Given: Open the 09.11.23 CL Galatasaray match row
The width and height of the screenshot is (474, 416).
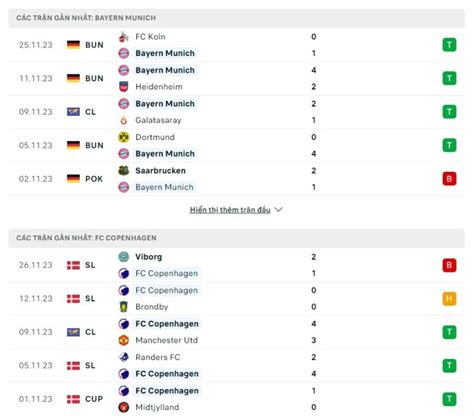Looking at the screenshot, I should click(236, 112).
